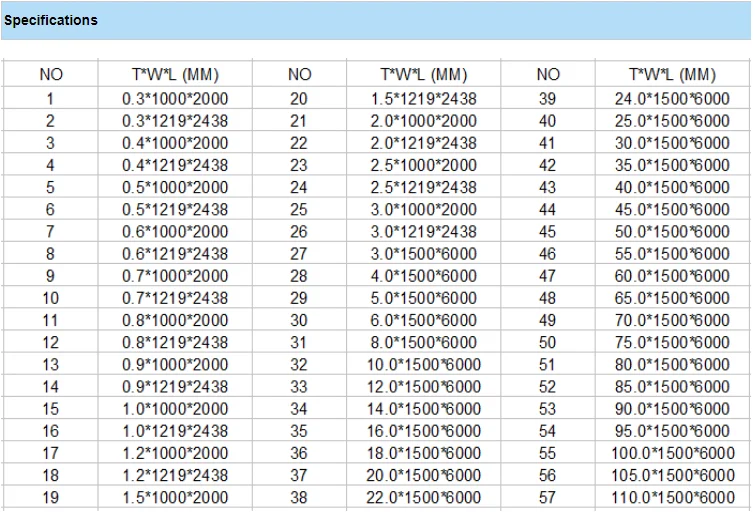Pick the 2.5*1219*2438 size
The image size is (755, 513).
point(424,187)
